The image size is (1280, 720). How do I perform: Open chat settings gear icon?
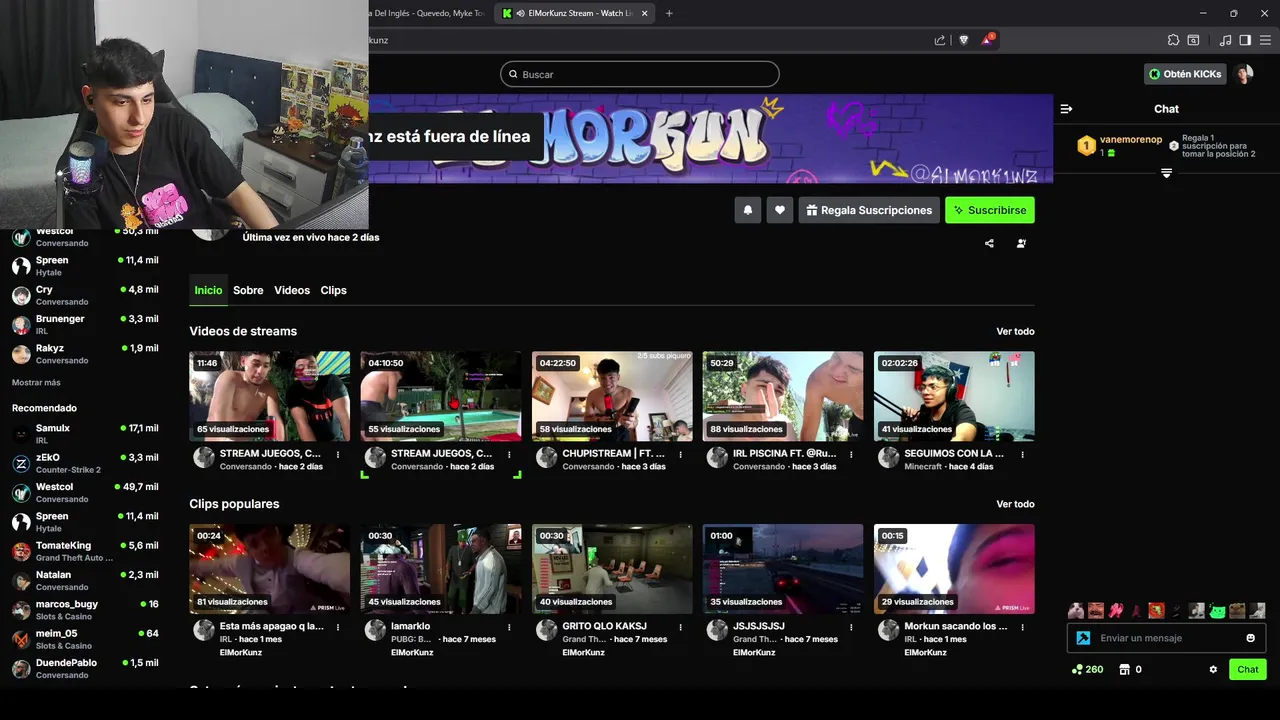point(1213,669)
